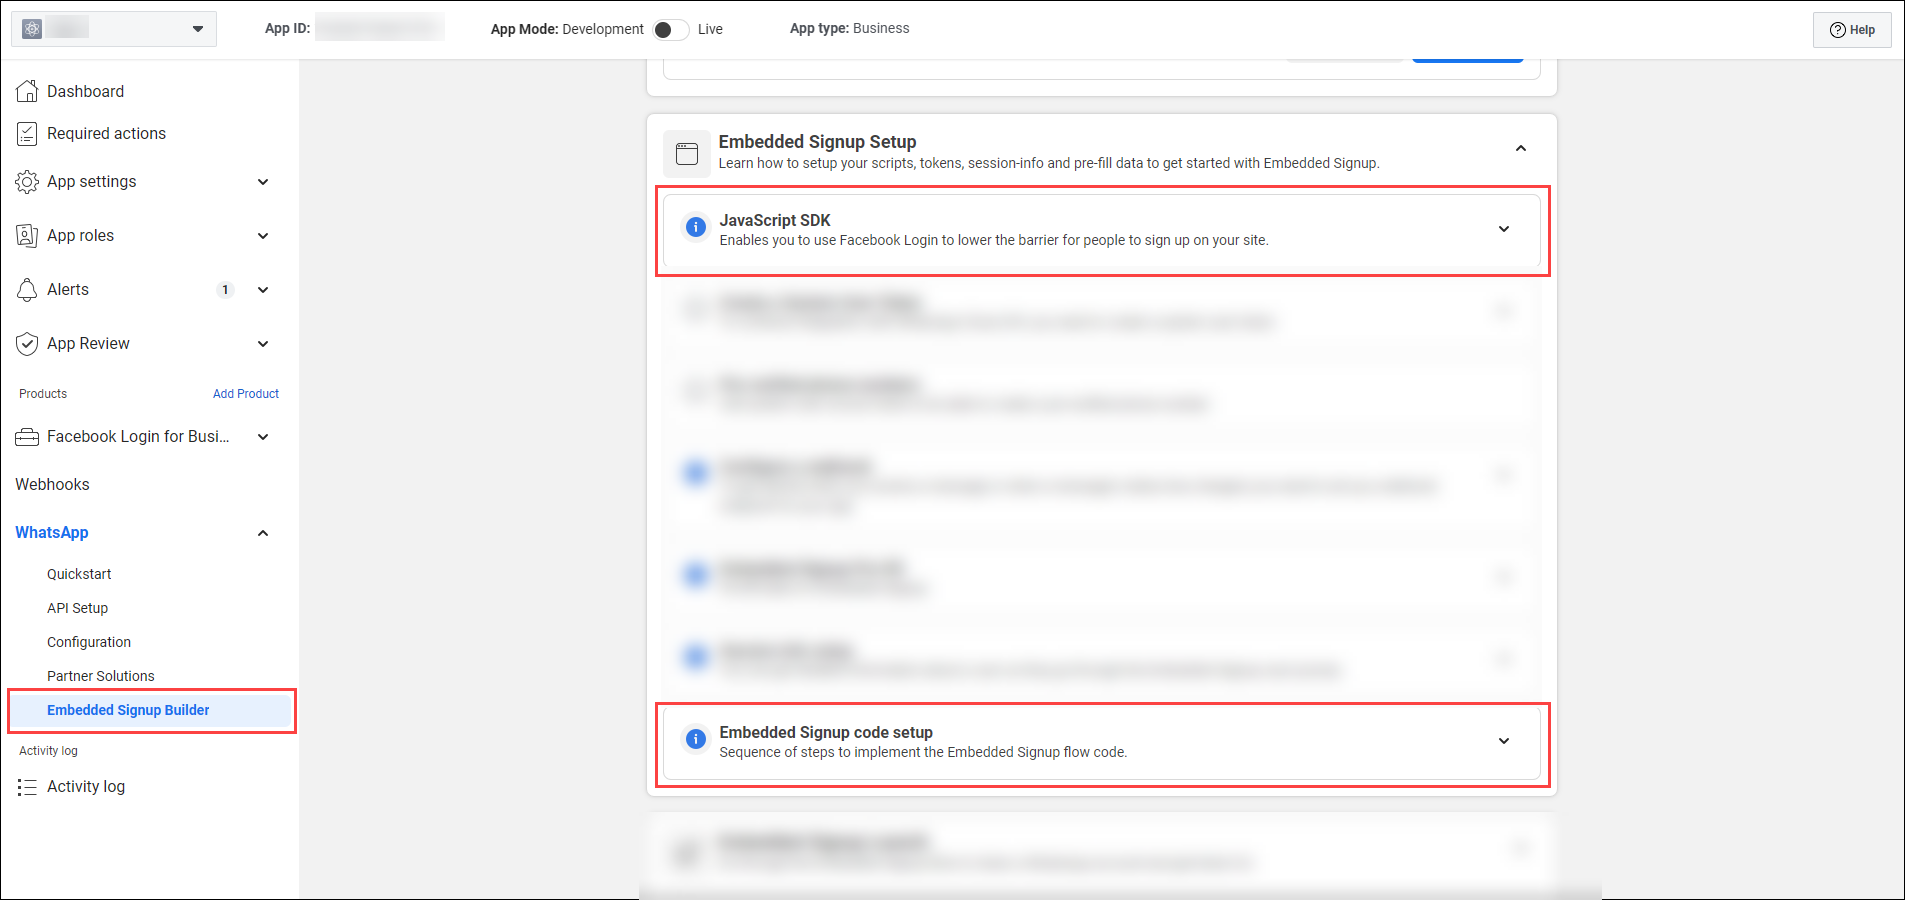Viewport: 1905px width, 900px height.
Task: Click the Alerts bell icon
Action: click(x=27, y=290)
